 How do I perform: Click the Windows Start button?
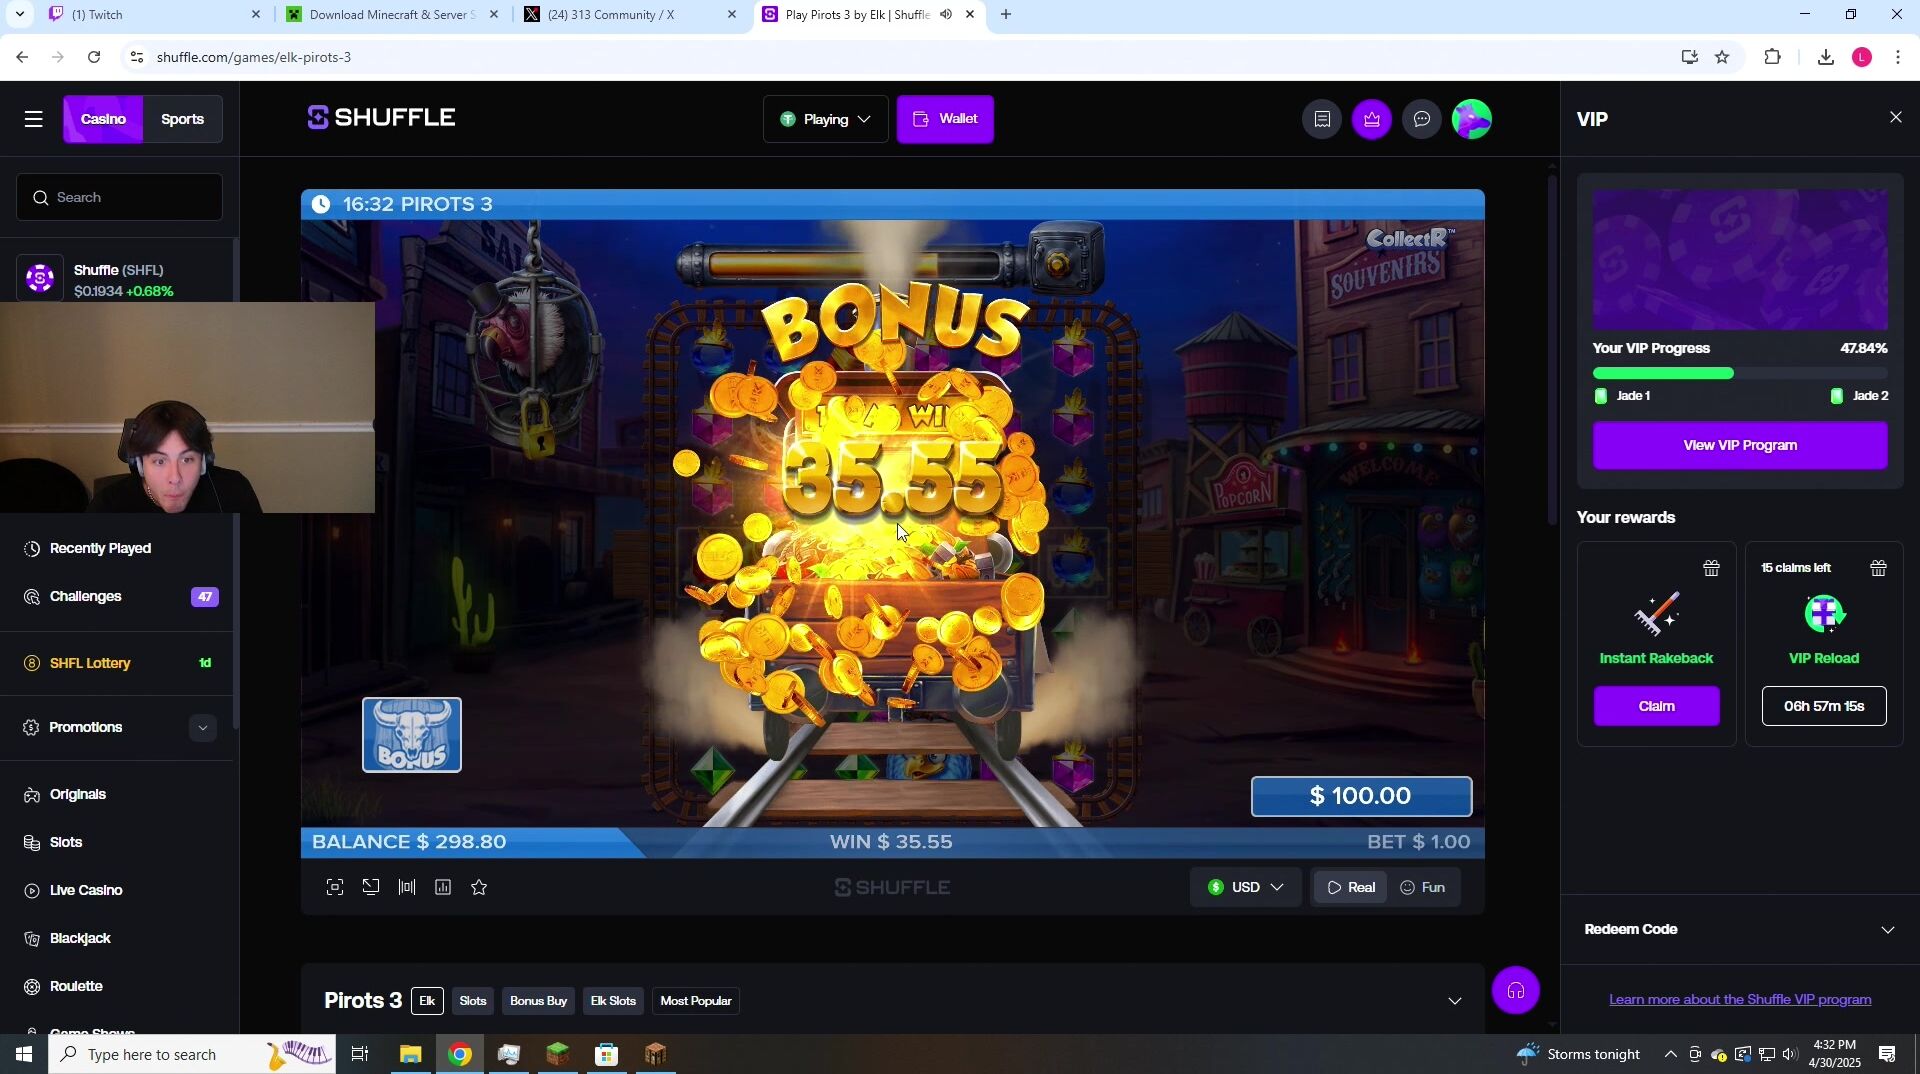tap(24, 1055)
